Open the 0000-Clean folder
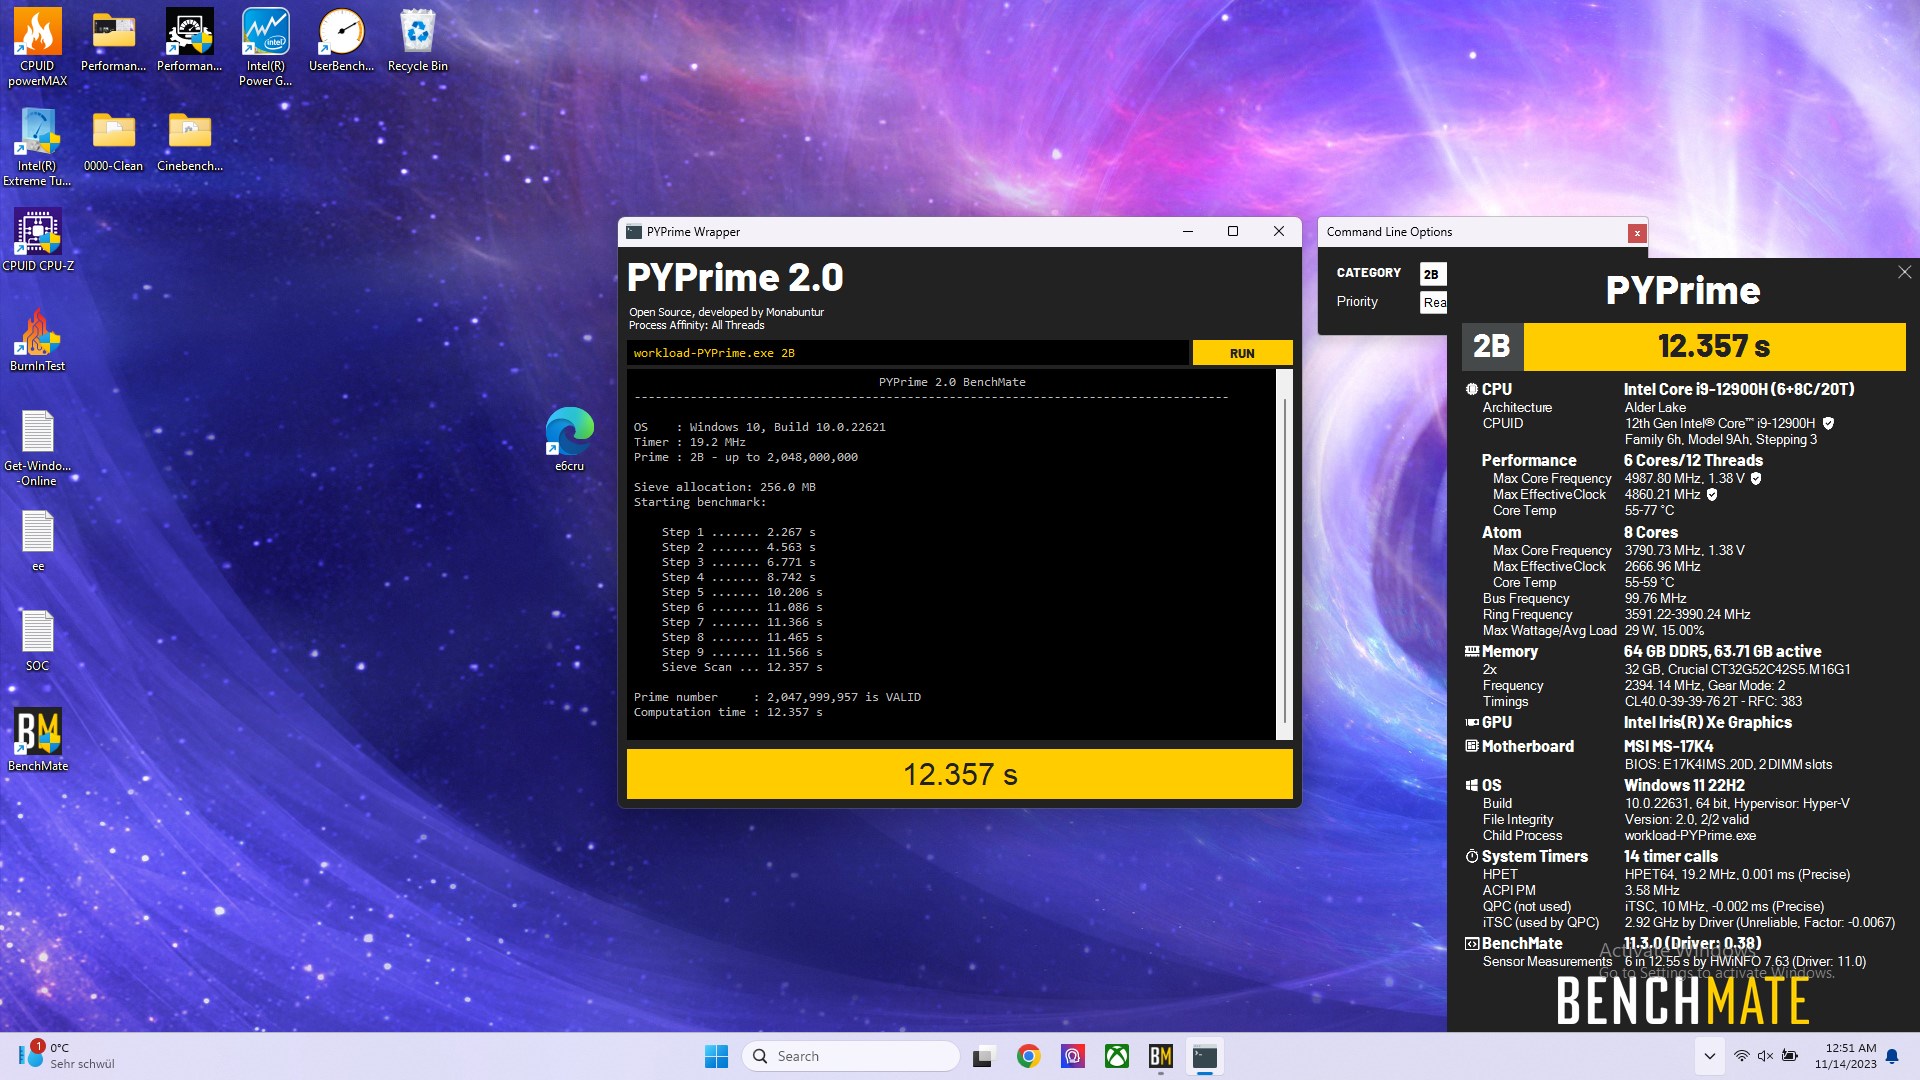This screenshot has height=1080, width=1920. [x=114, y=140]
